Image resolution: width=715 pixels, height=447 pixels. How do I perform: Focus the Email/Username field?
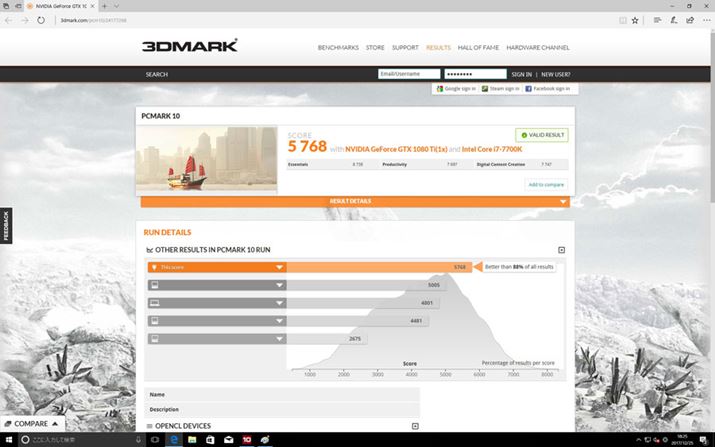tap(409, 74)
